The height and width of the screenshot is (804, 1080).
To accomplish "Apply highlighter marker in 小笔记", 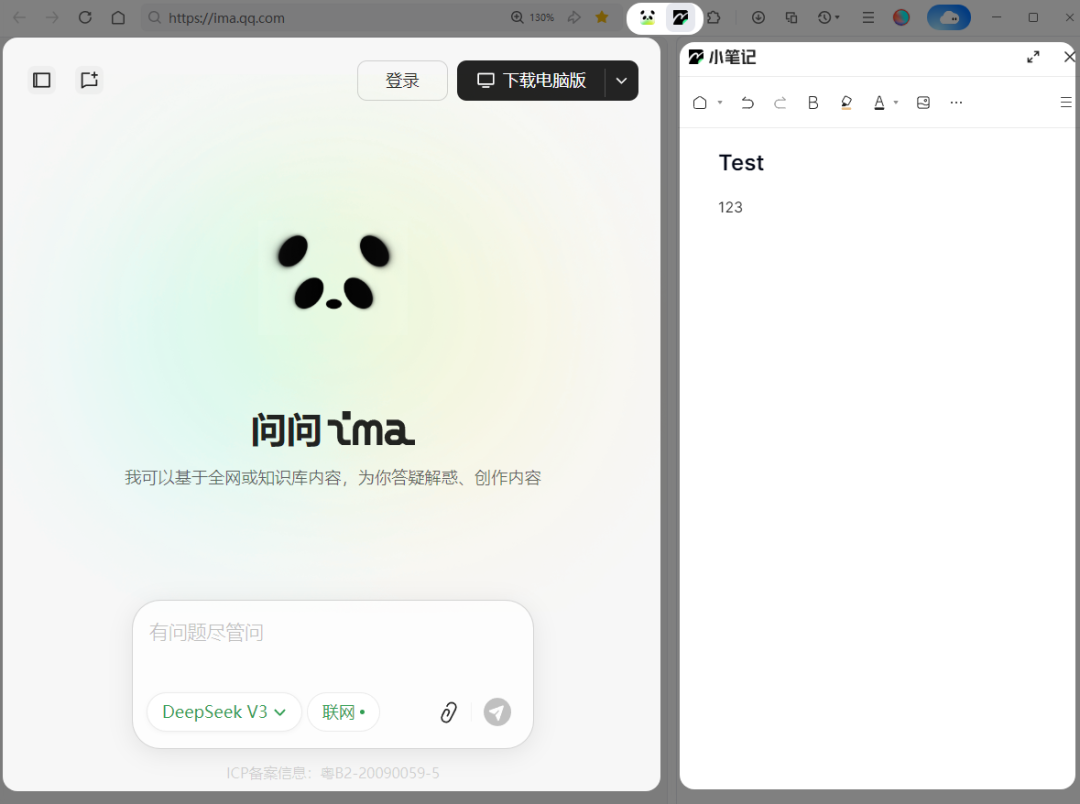I will tap(847, 103).
